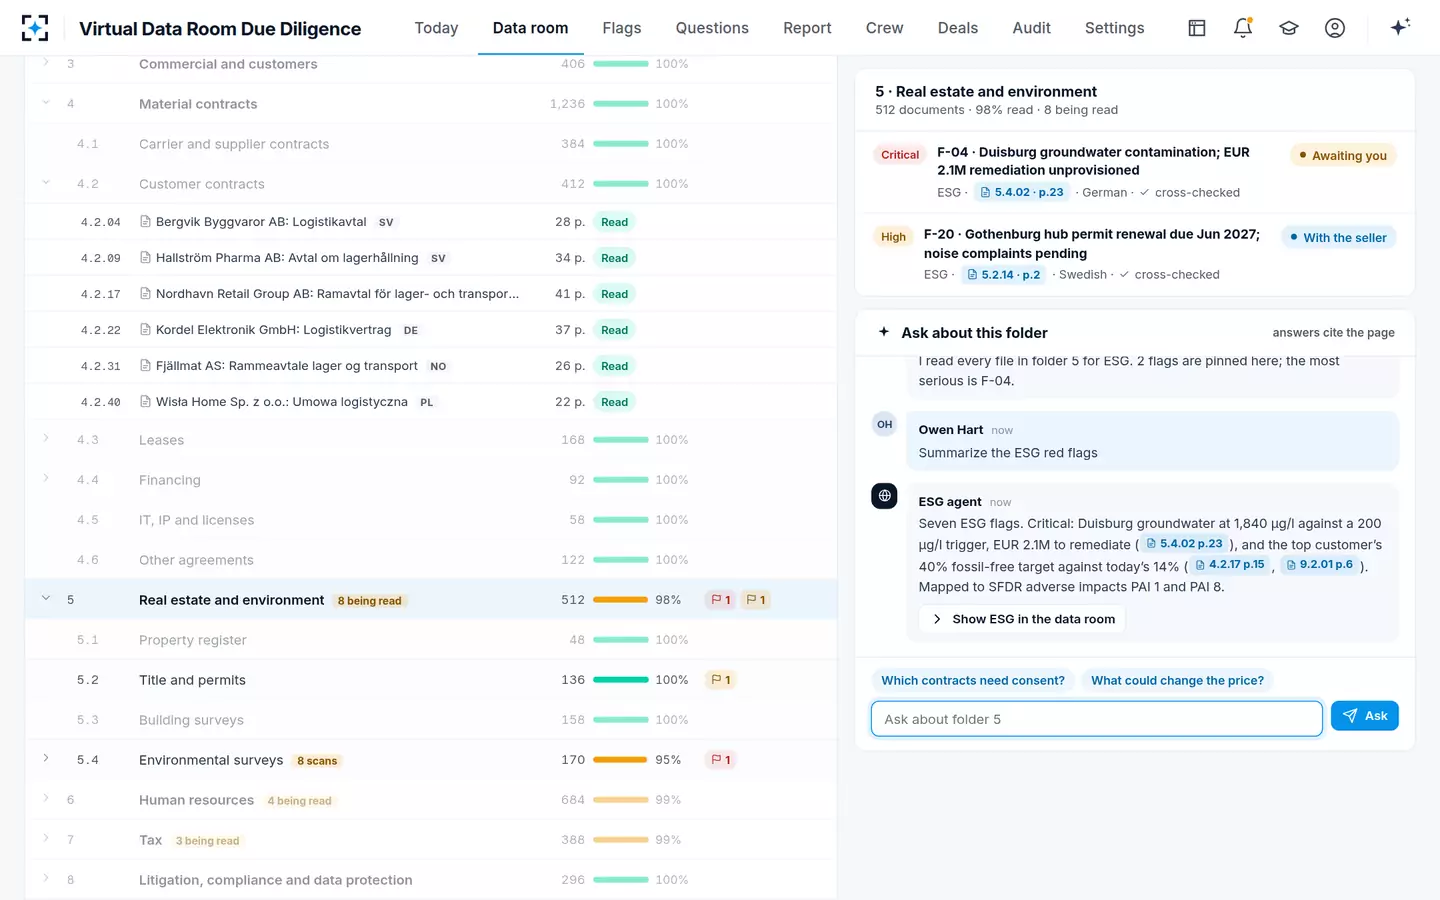This screenshot has width=1440, height=900.
Task: Open citation 4.2.17 p.15 in ESG agent reply
Action: pyautogui.click(x=1230, y=565)
